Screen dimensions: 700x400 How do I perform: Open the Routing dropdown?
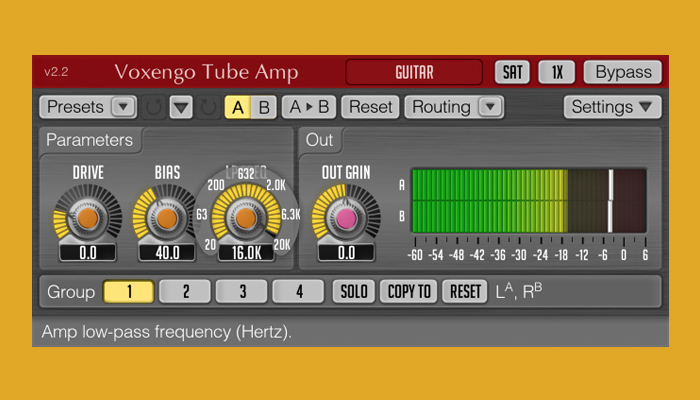point(455,107)
